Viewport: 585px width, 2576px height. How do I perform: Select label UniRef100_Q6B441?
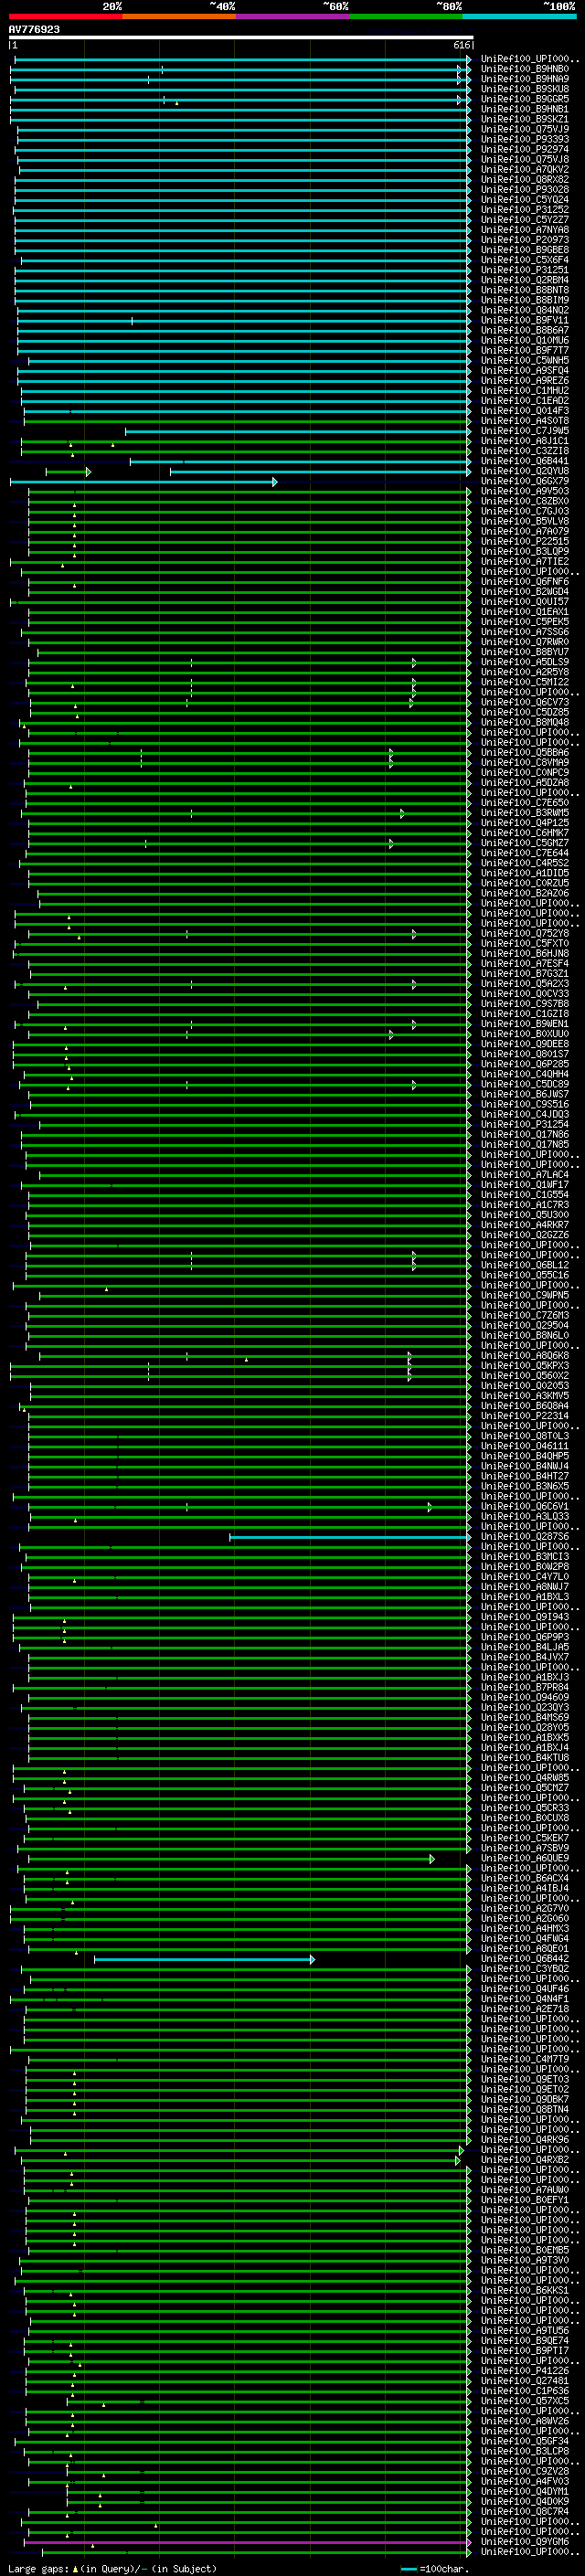(x=524, y=461)
